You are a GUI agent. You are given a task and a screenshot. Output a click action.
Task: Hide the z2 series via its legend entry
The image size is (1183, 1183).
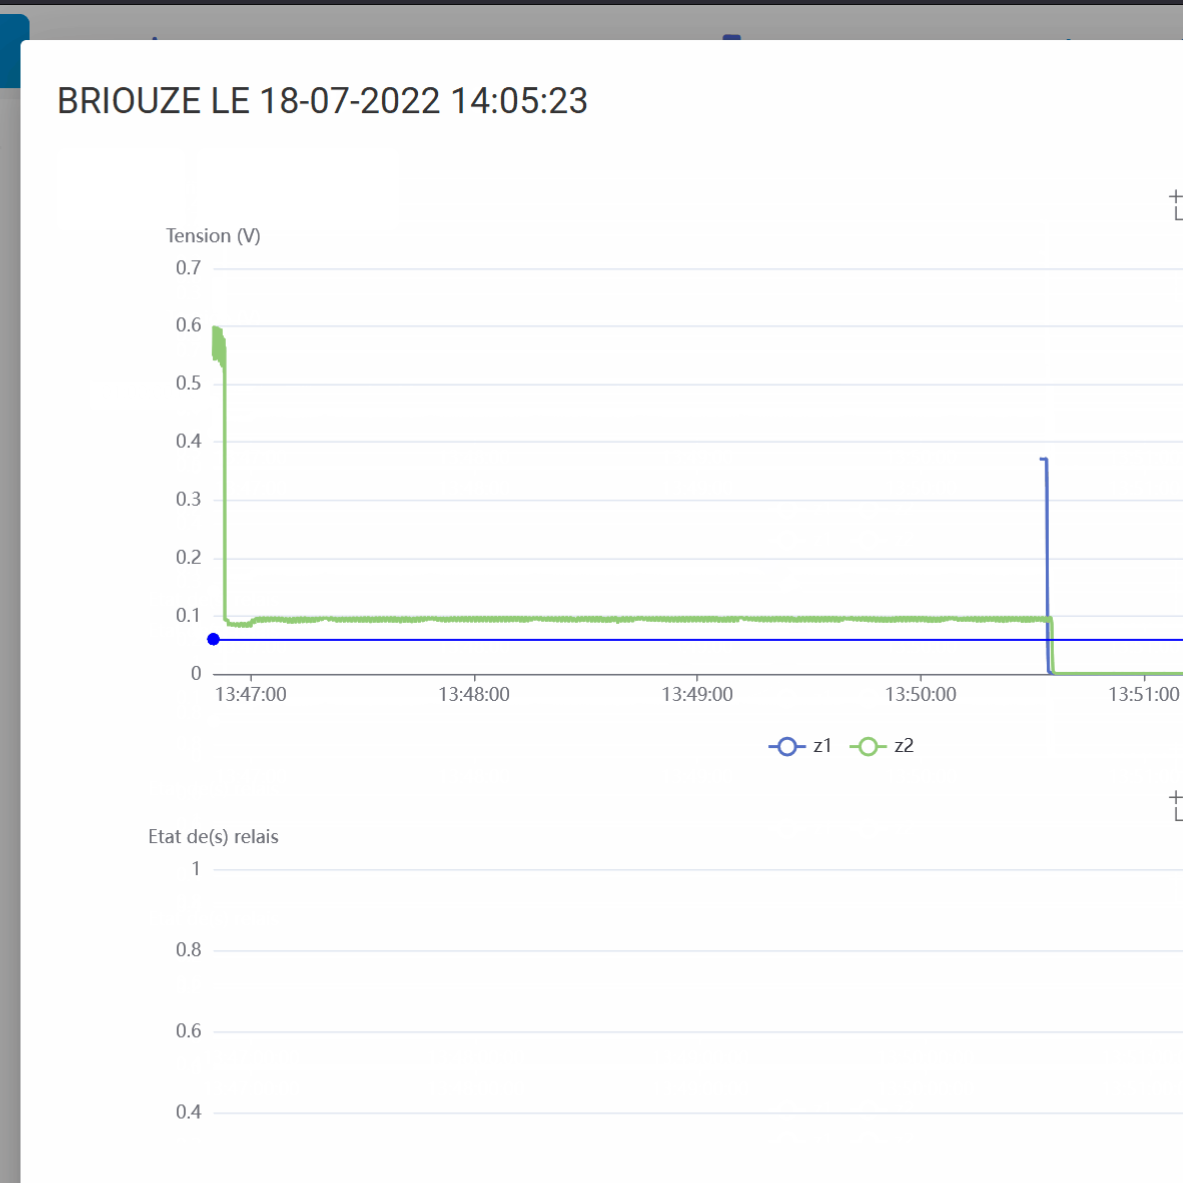click(x=882, y=746)
